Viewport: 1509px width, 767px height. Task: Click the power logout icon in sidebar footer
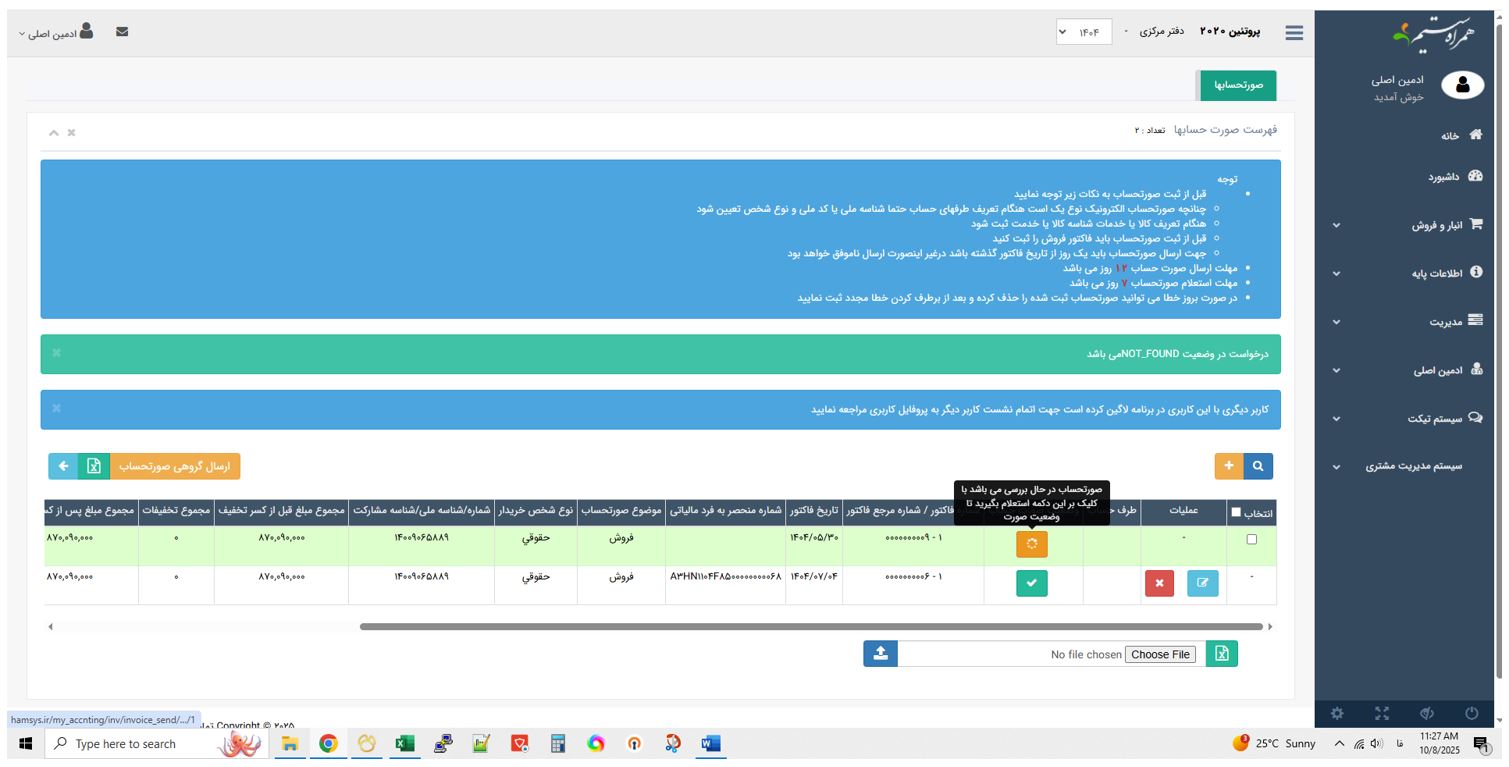click(x=1471, y=713)
